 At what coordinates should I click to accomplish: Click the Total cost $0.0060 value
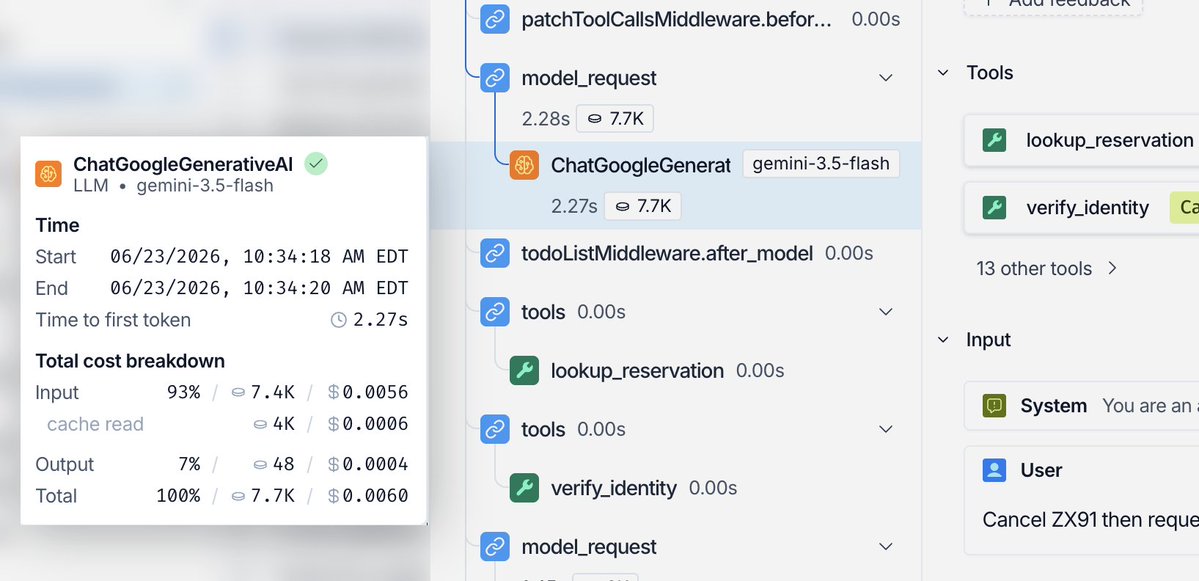pos(368,496)
